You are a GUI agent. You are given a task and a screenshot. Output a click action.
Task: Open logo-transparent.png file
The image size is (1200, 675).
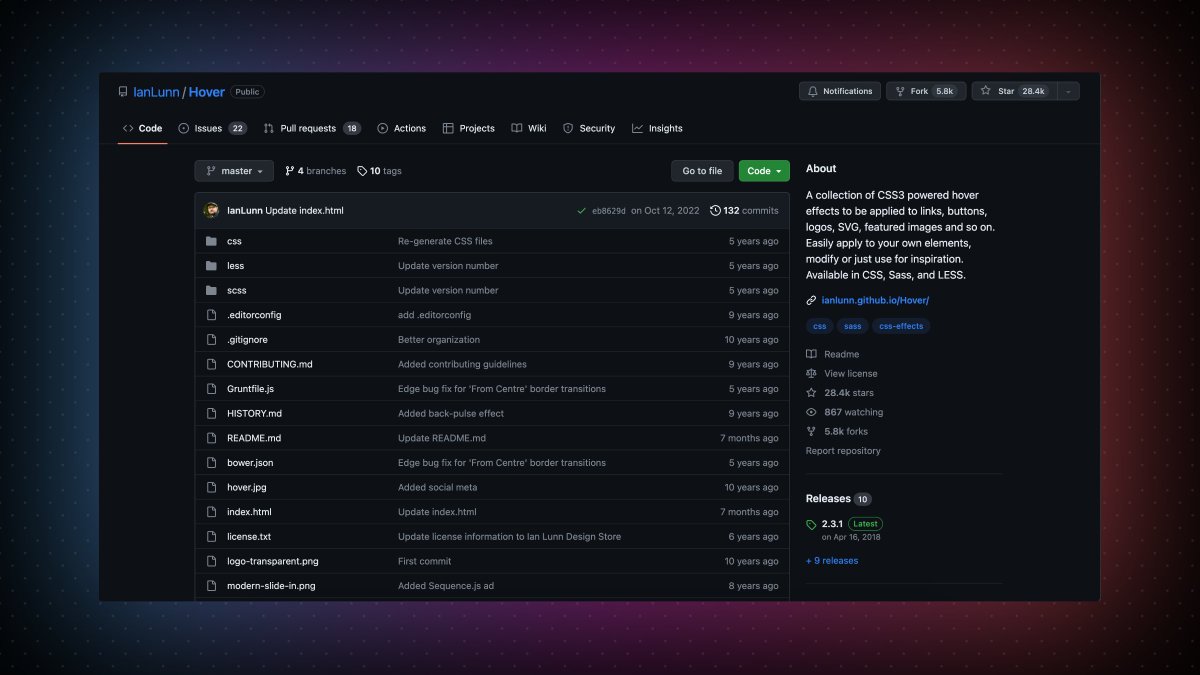click(273, 561)
